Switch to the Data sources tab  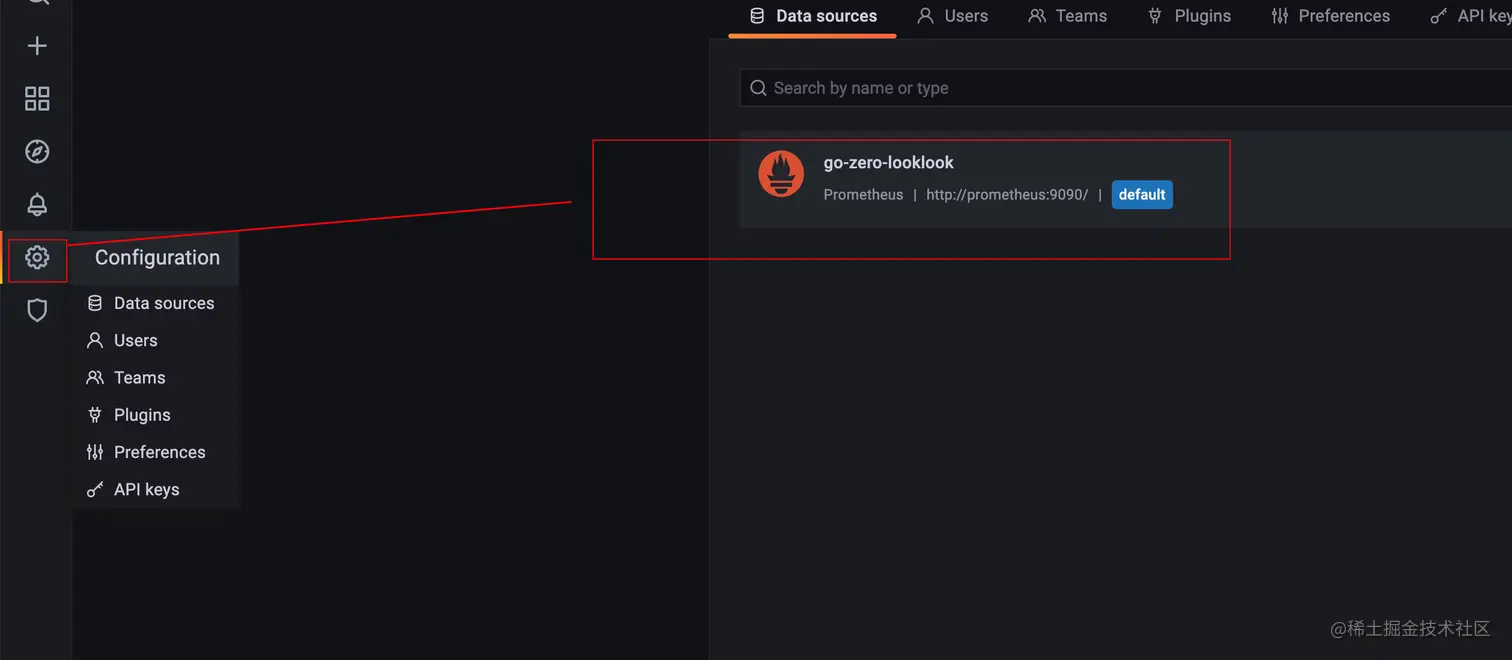click(x=813, y=16)
